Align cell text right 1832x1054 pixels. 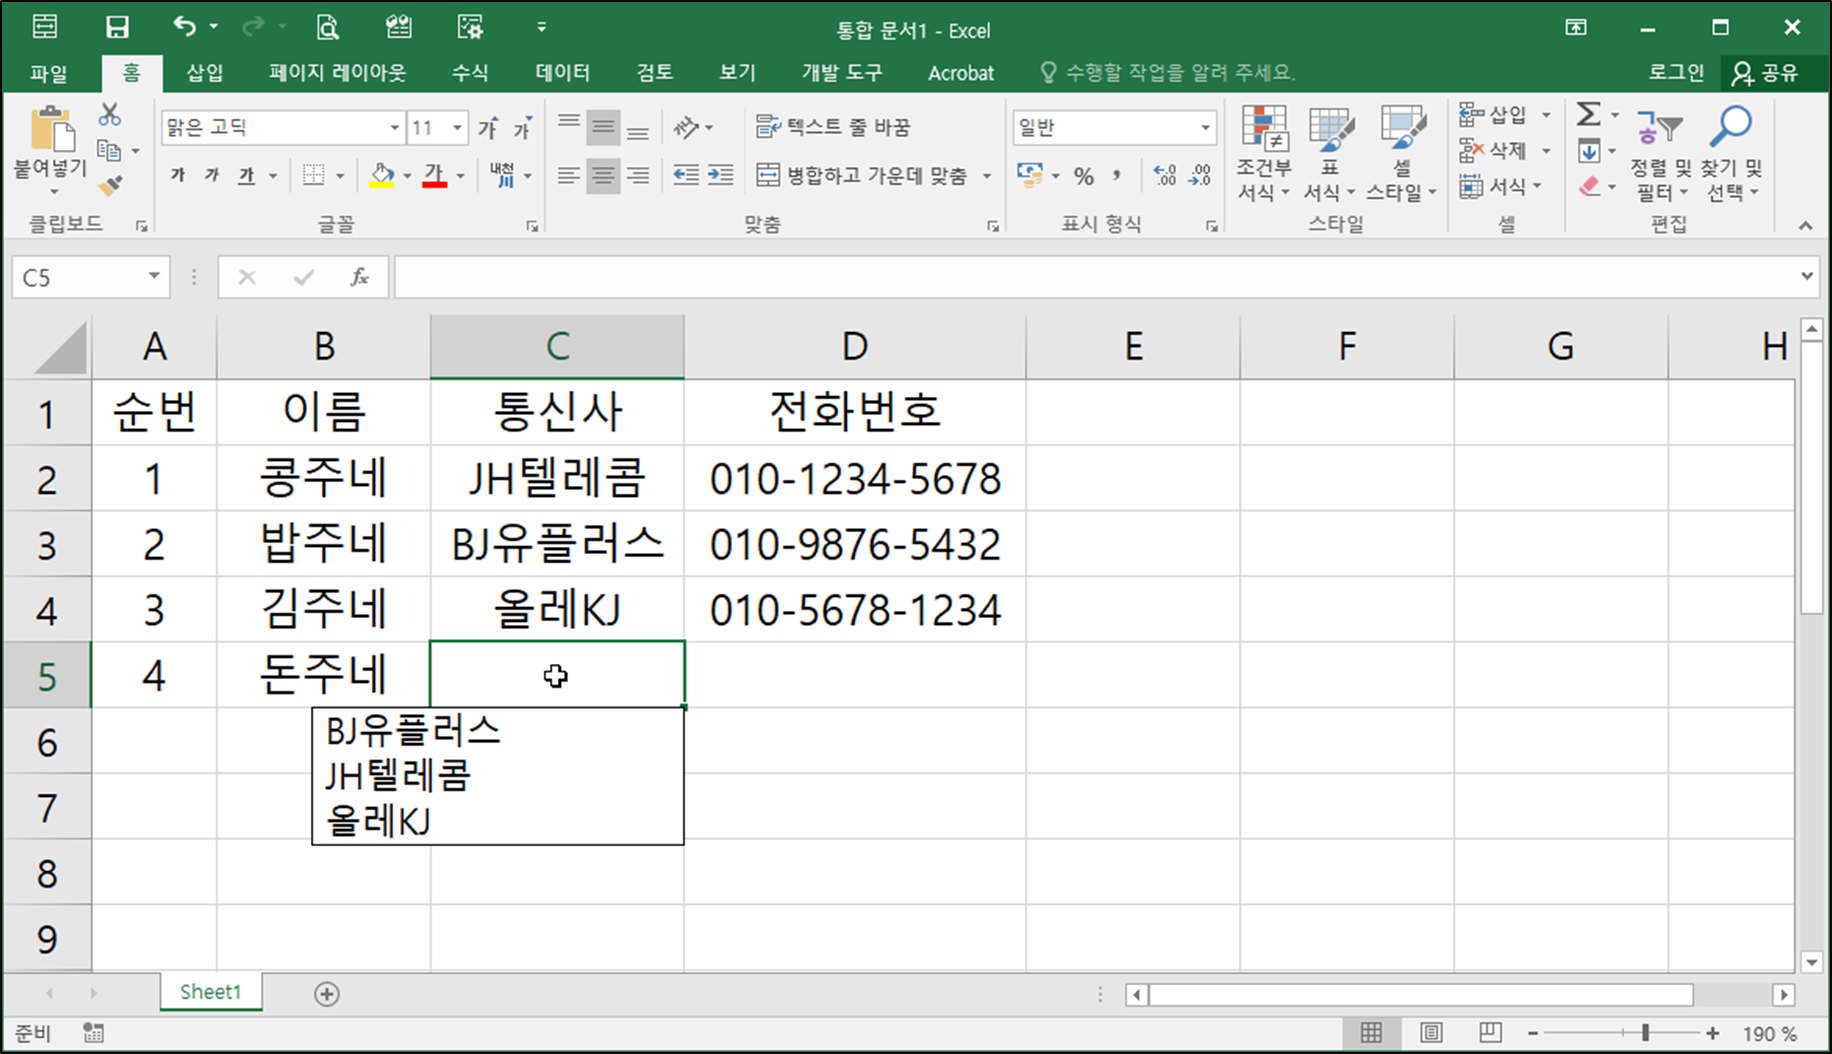pos(638,176)
